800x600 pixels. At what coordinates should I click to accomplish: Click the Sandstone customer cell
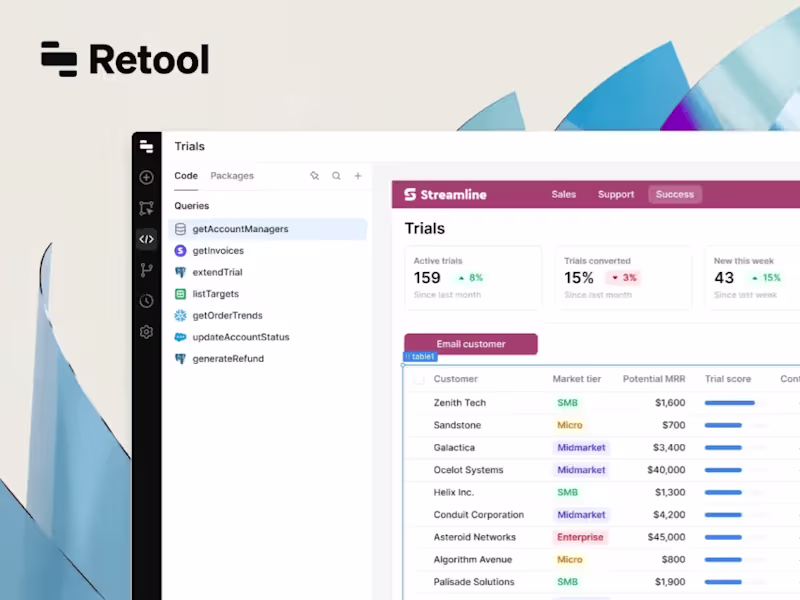point(457,426)
